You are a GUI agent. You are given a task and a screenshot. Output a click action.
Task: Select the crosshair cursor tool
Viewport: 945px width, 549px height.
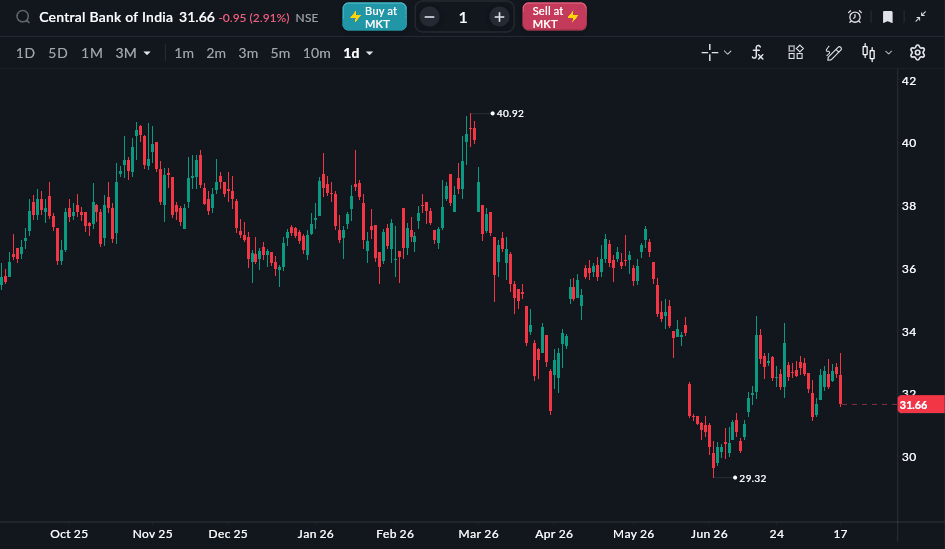tap(709, 53)
